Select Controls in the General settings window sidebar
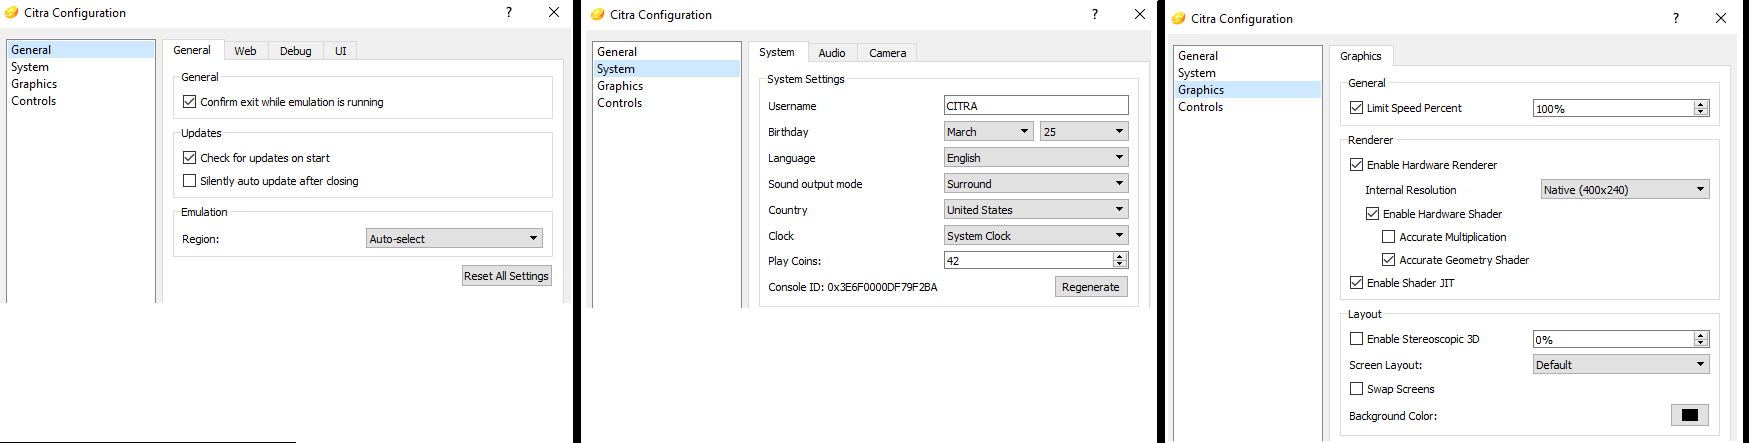The height and width of the screenshot is (443, 1749). 80,101
